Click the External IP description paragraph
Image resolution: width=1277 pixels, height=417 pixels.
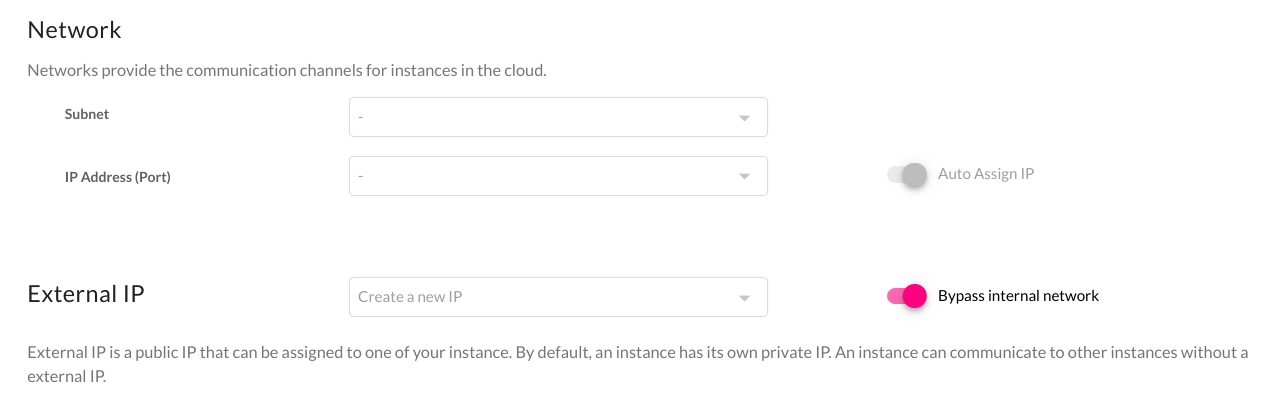638,365
